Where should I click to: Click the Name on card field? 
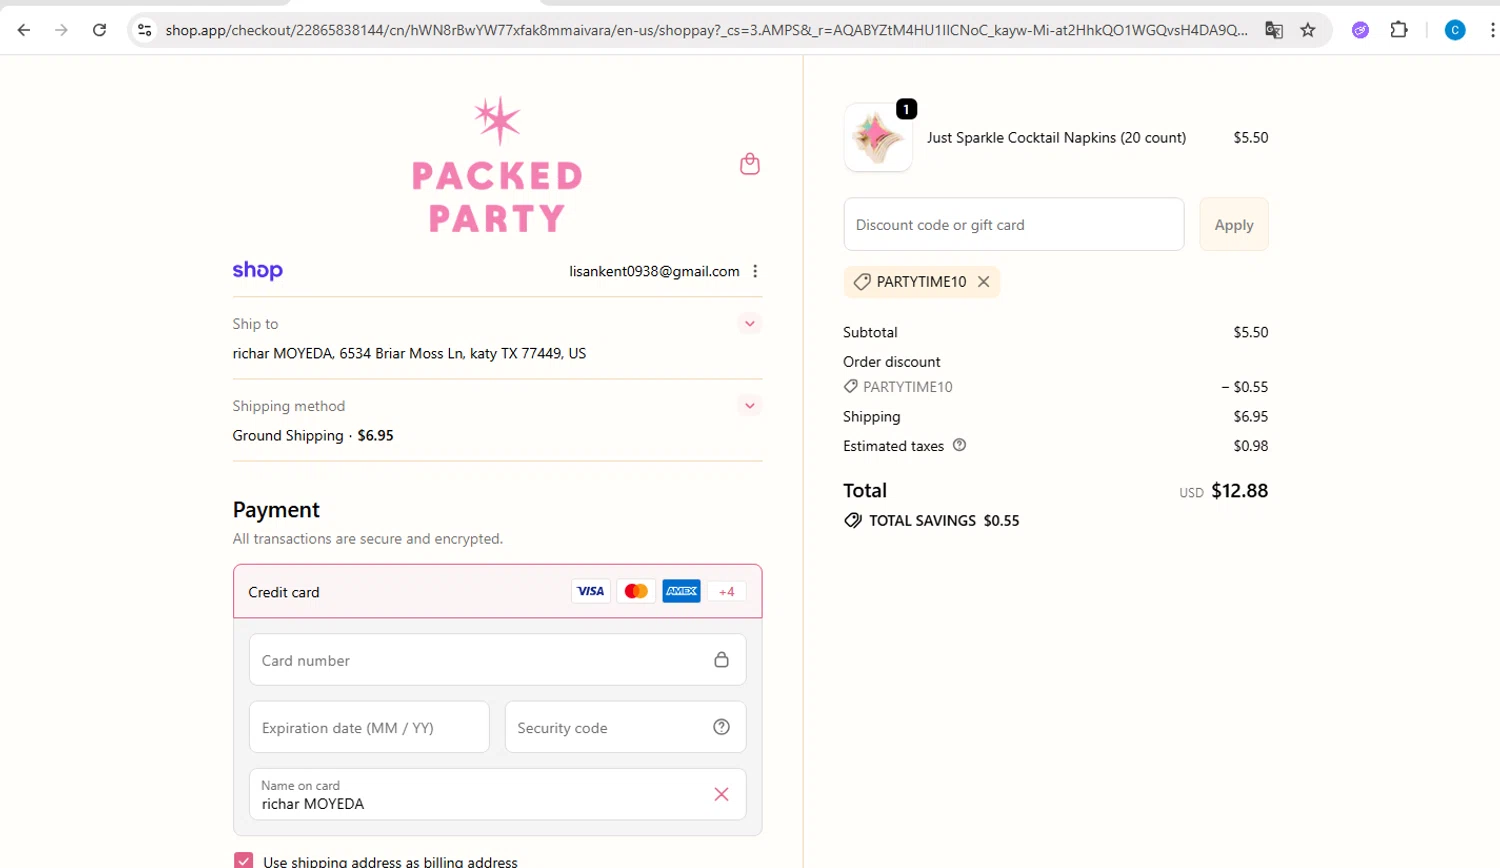(x=498, y=795)
